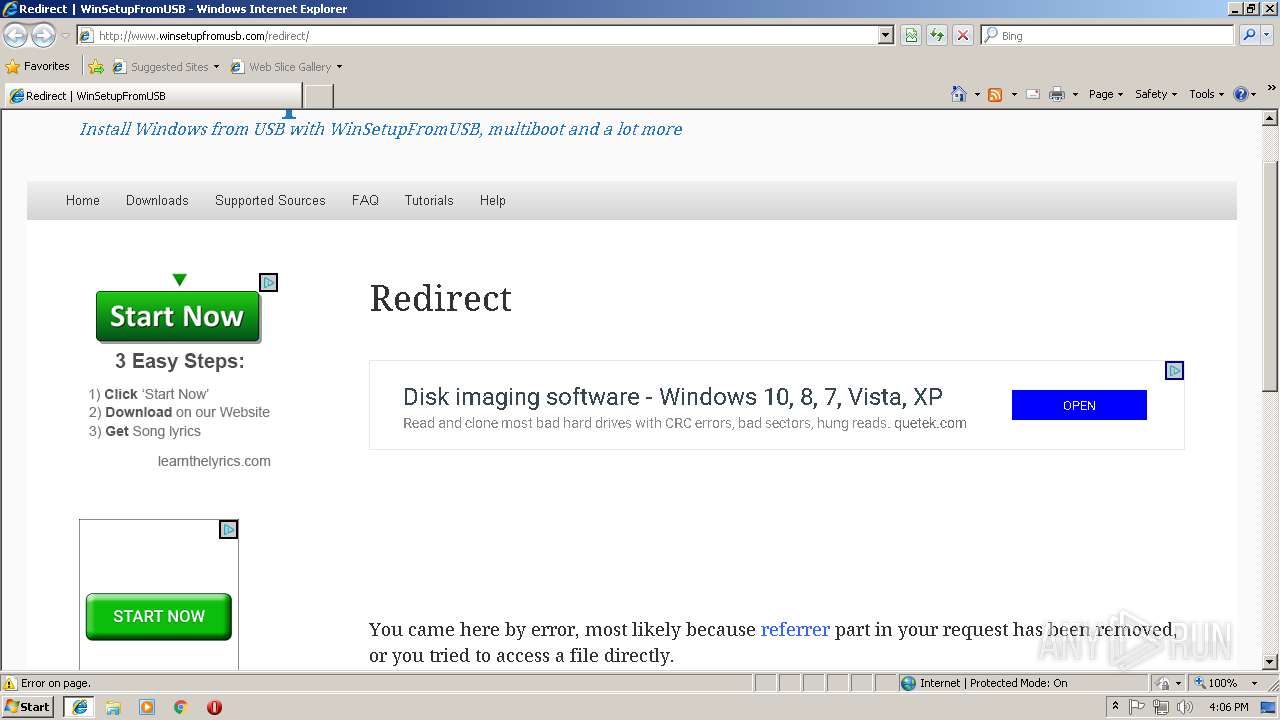Show hidden tray icons arrow
This screenshot has height=720, width=1280.
coord(1116,707)
